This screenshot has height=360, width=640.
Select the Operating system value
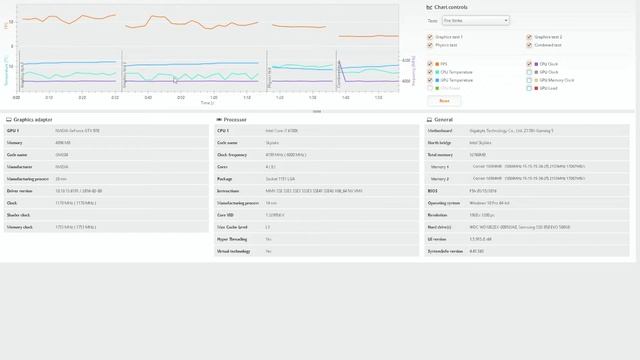[489, 203]
